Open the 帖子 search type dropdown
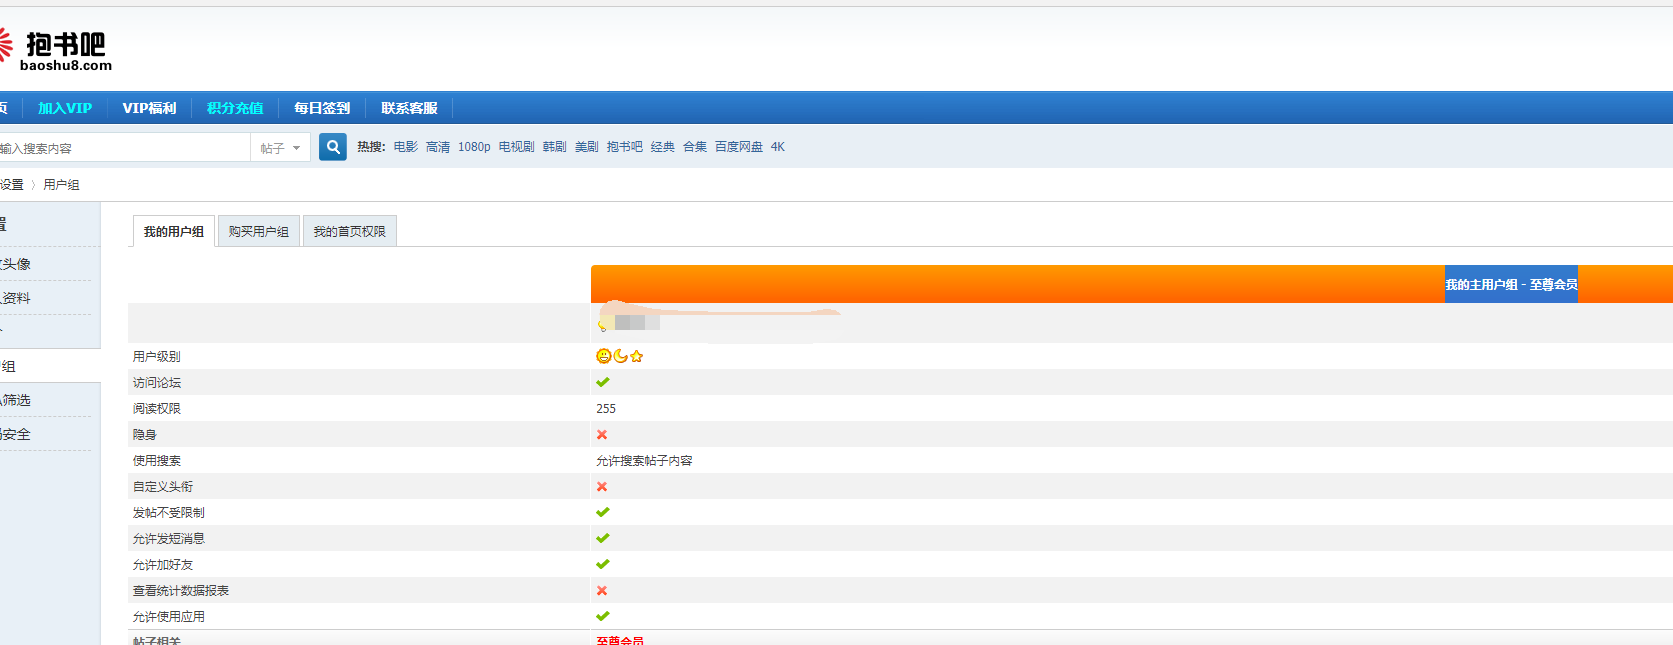The image size is (1673, 645). click(280, 148)
